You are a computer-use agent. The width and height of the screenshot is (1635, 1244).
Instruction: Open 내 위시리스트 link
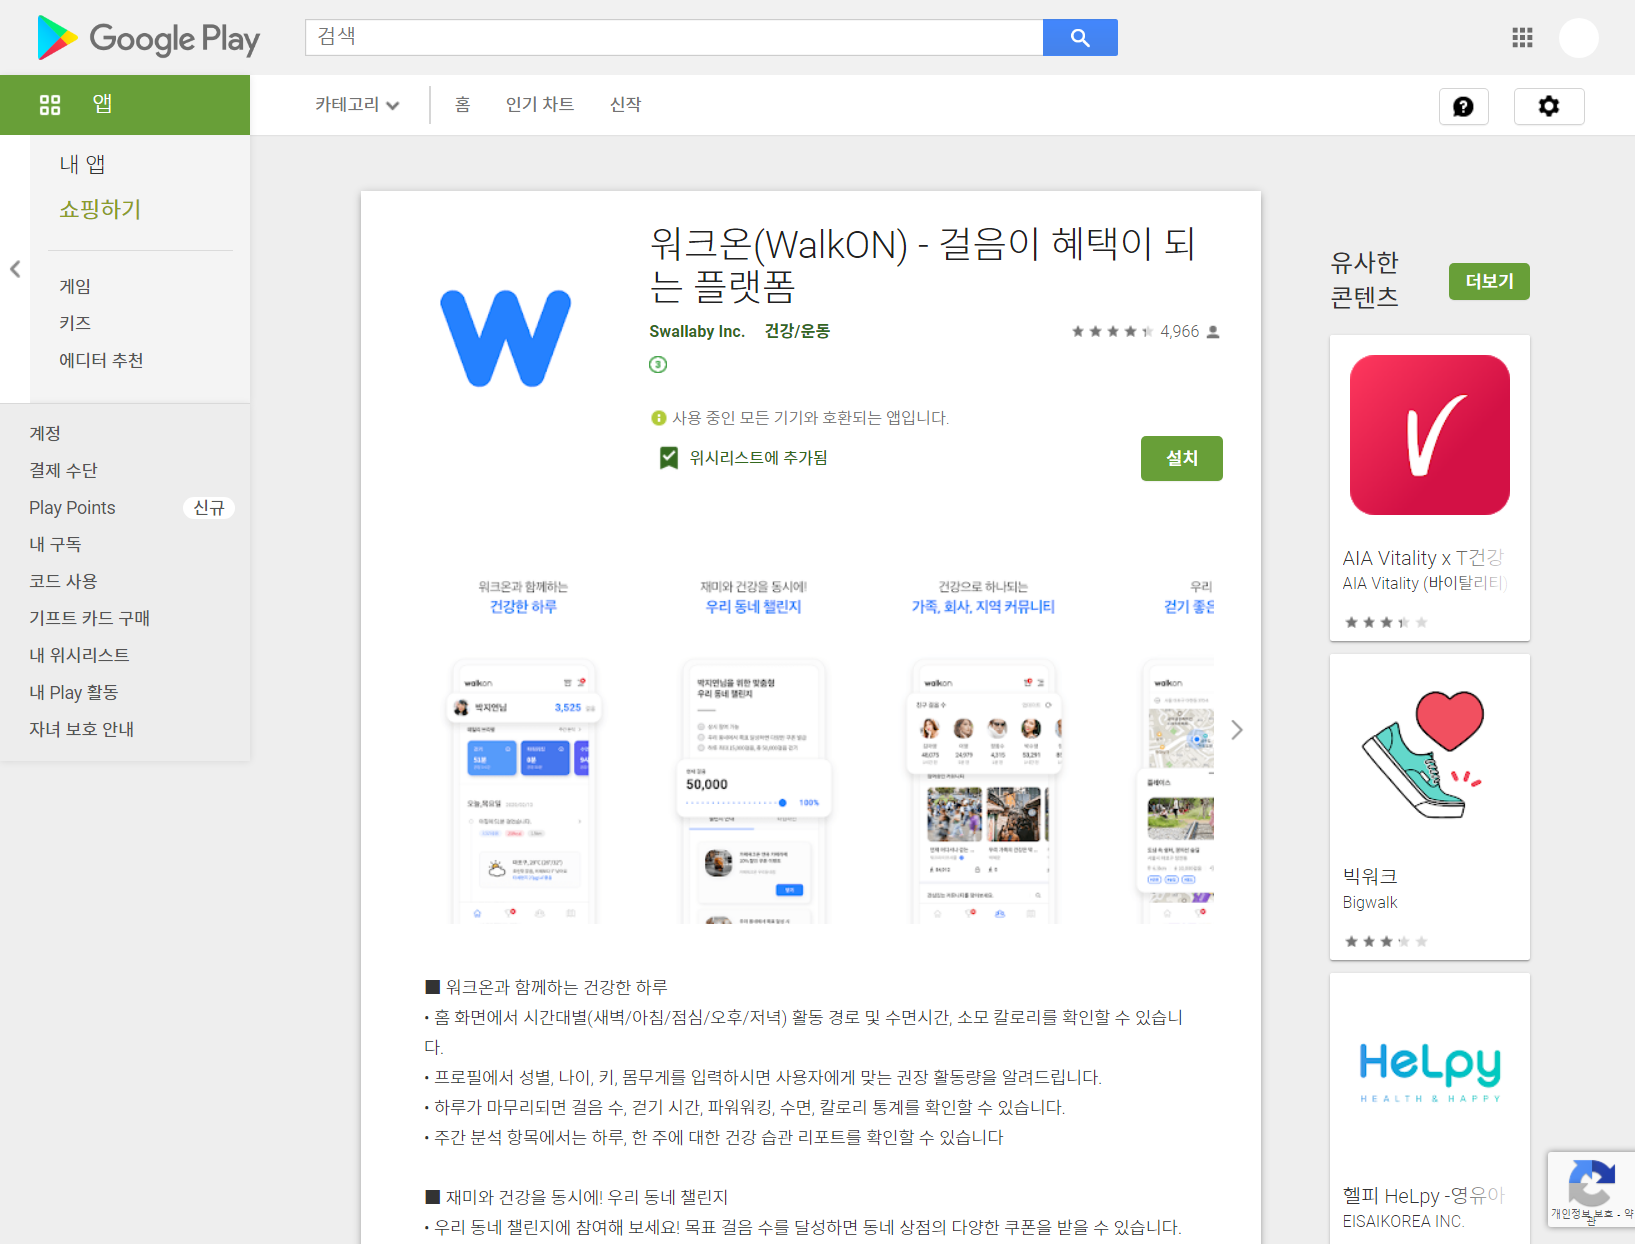point(79,655)
